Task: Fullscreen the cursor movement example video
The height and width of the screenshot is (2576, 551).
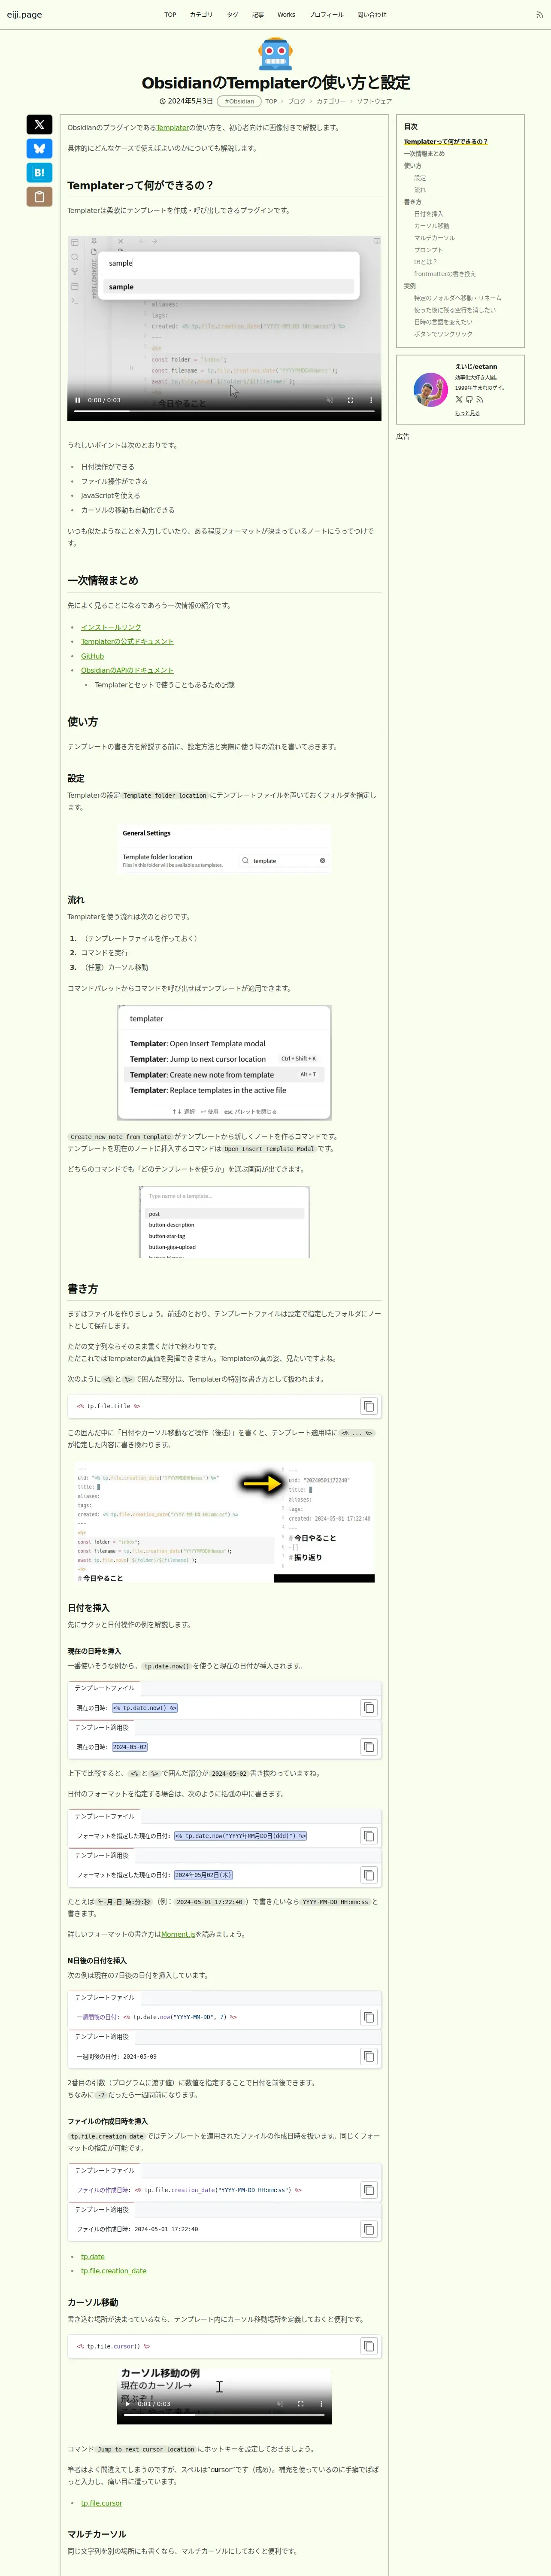Action: pyautogui.click(x=300, y=2403)
